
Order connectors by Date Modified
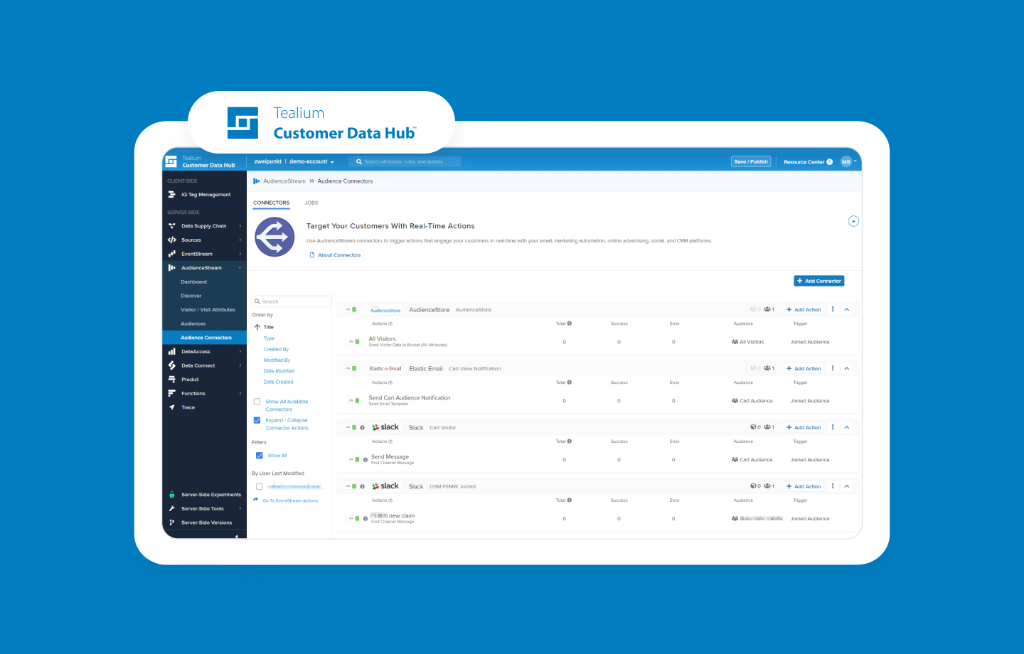(279, 371)
